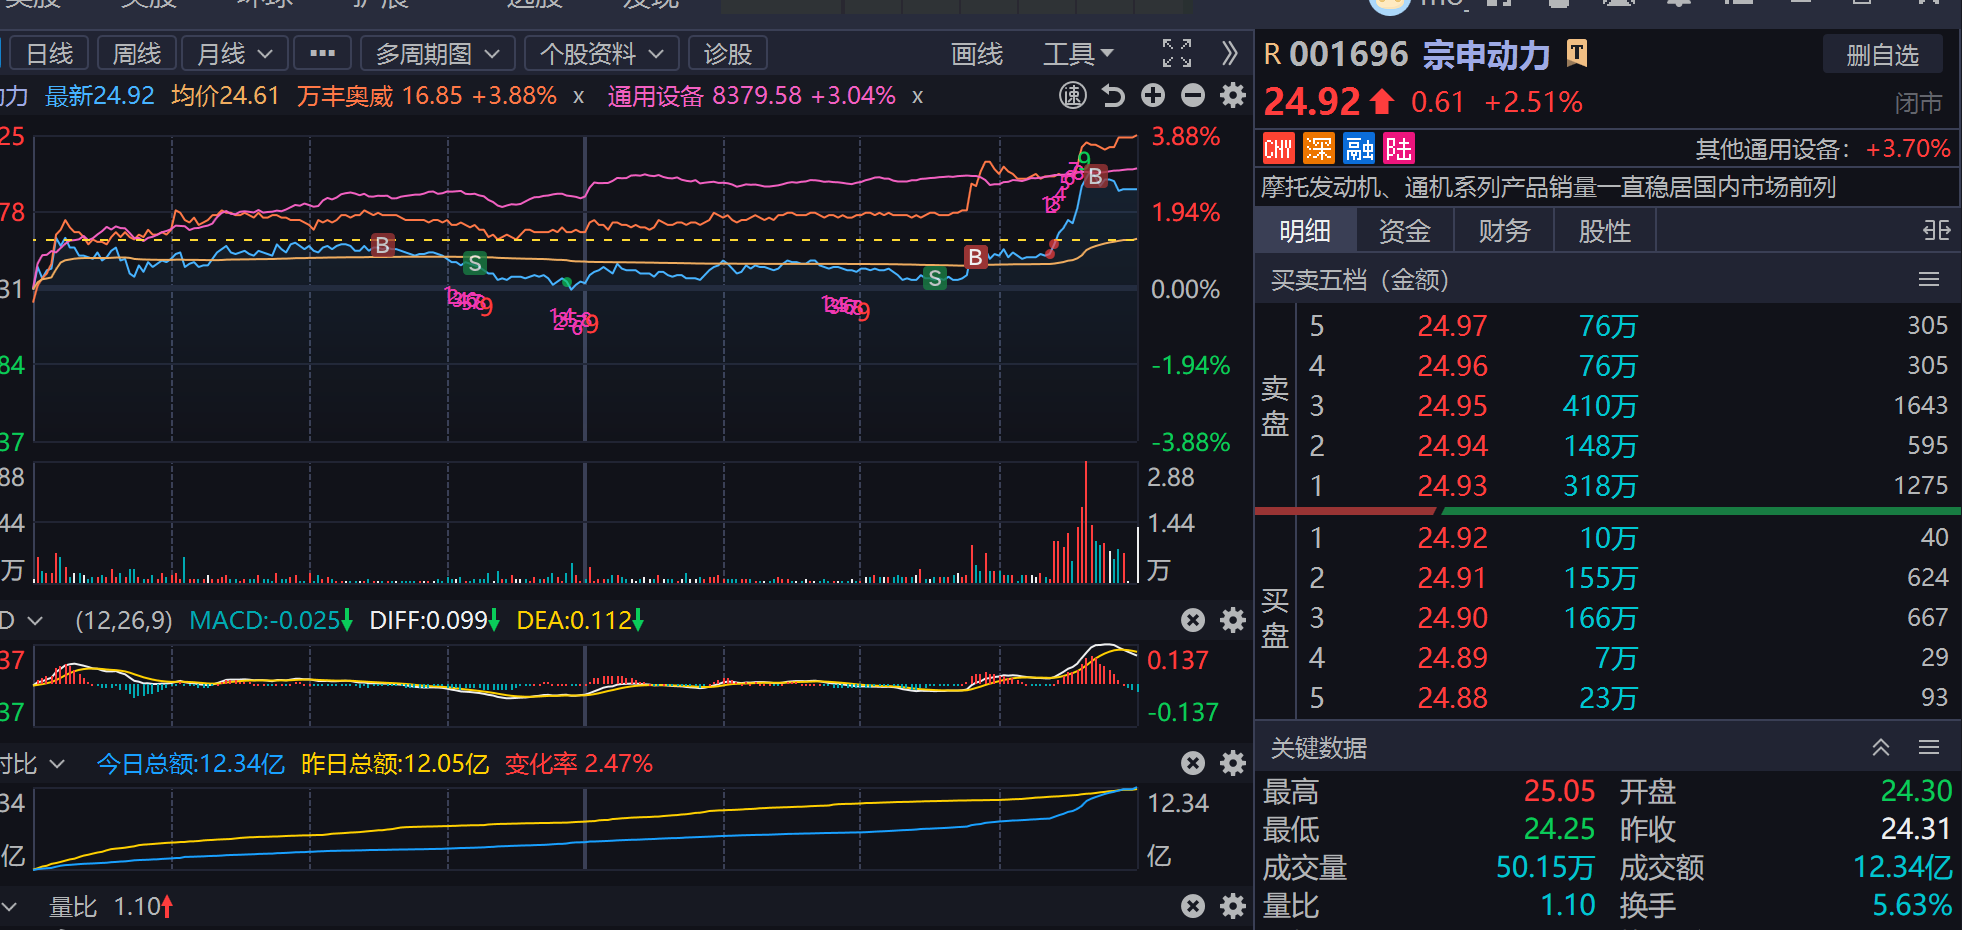Open the 财务 finance tab
Viewport: 1962px width, 930px height.
click(1504, 231)
